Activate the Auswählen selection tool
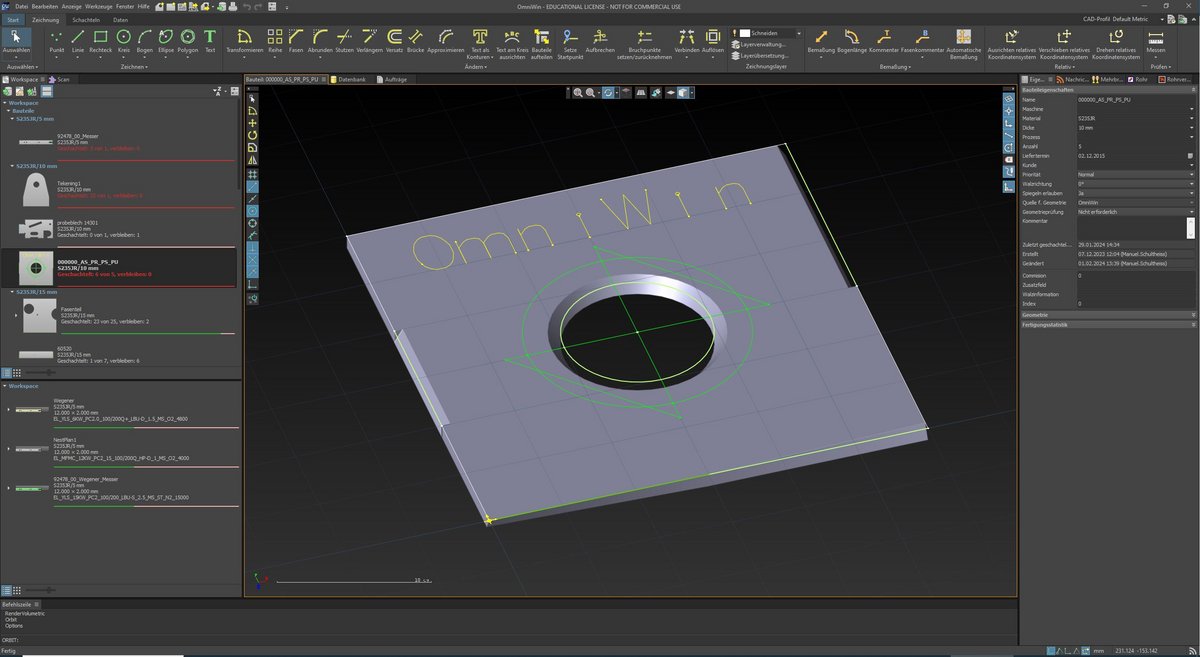1200x657 pixels. 17,41
